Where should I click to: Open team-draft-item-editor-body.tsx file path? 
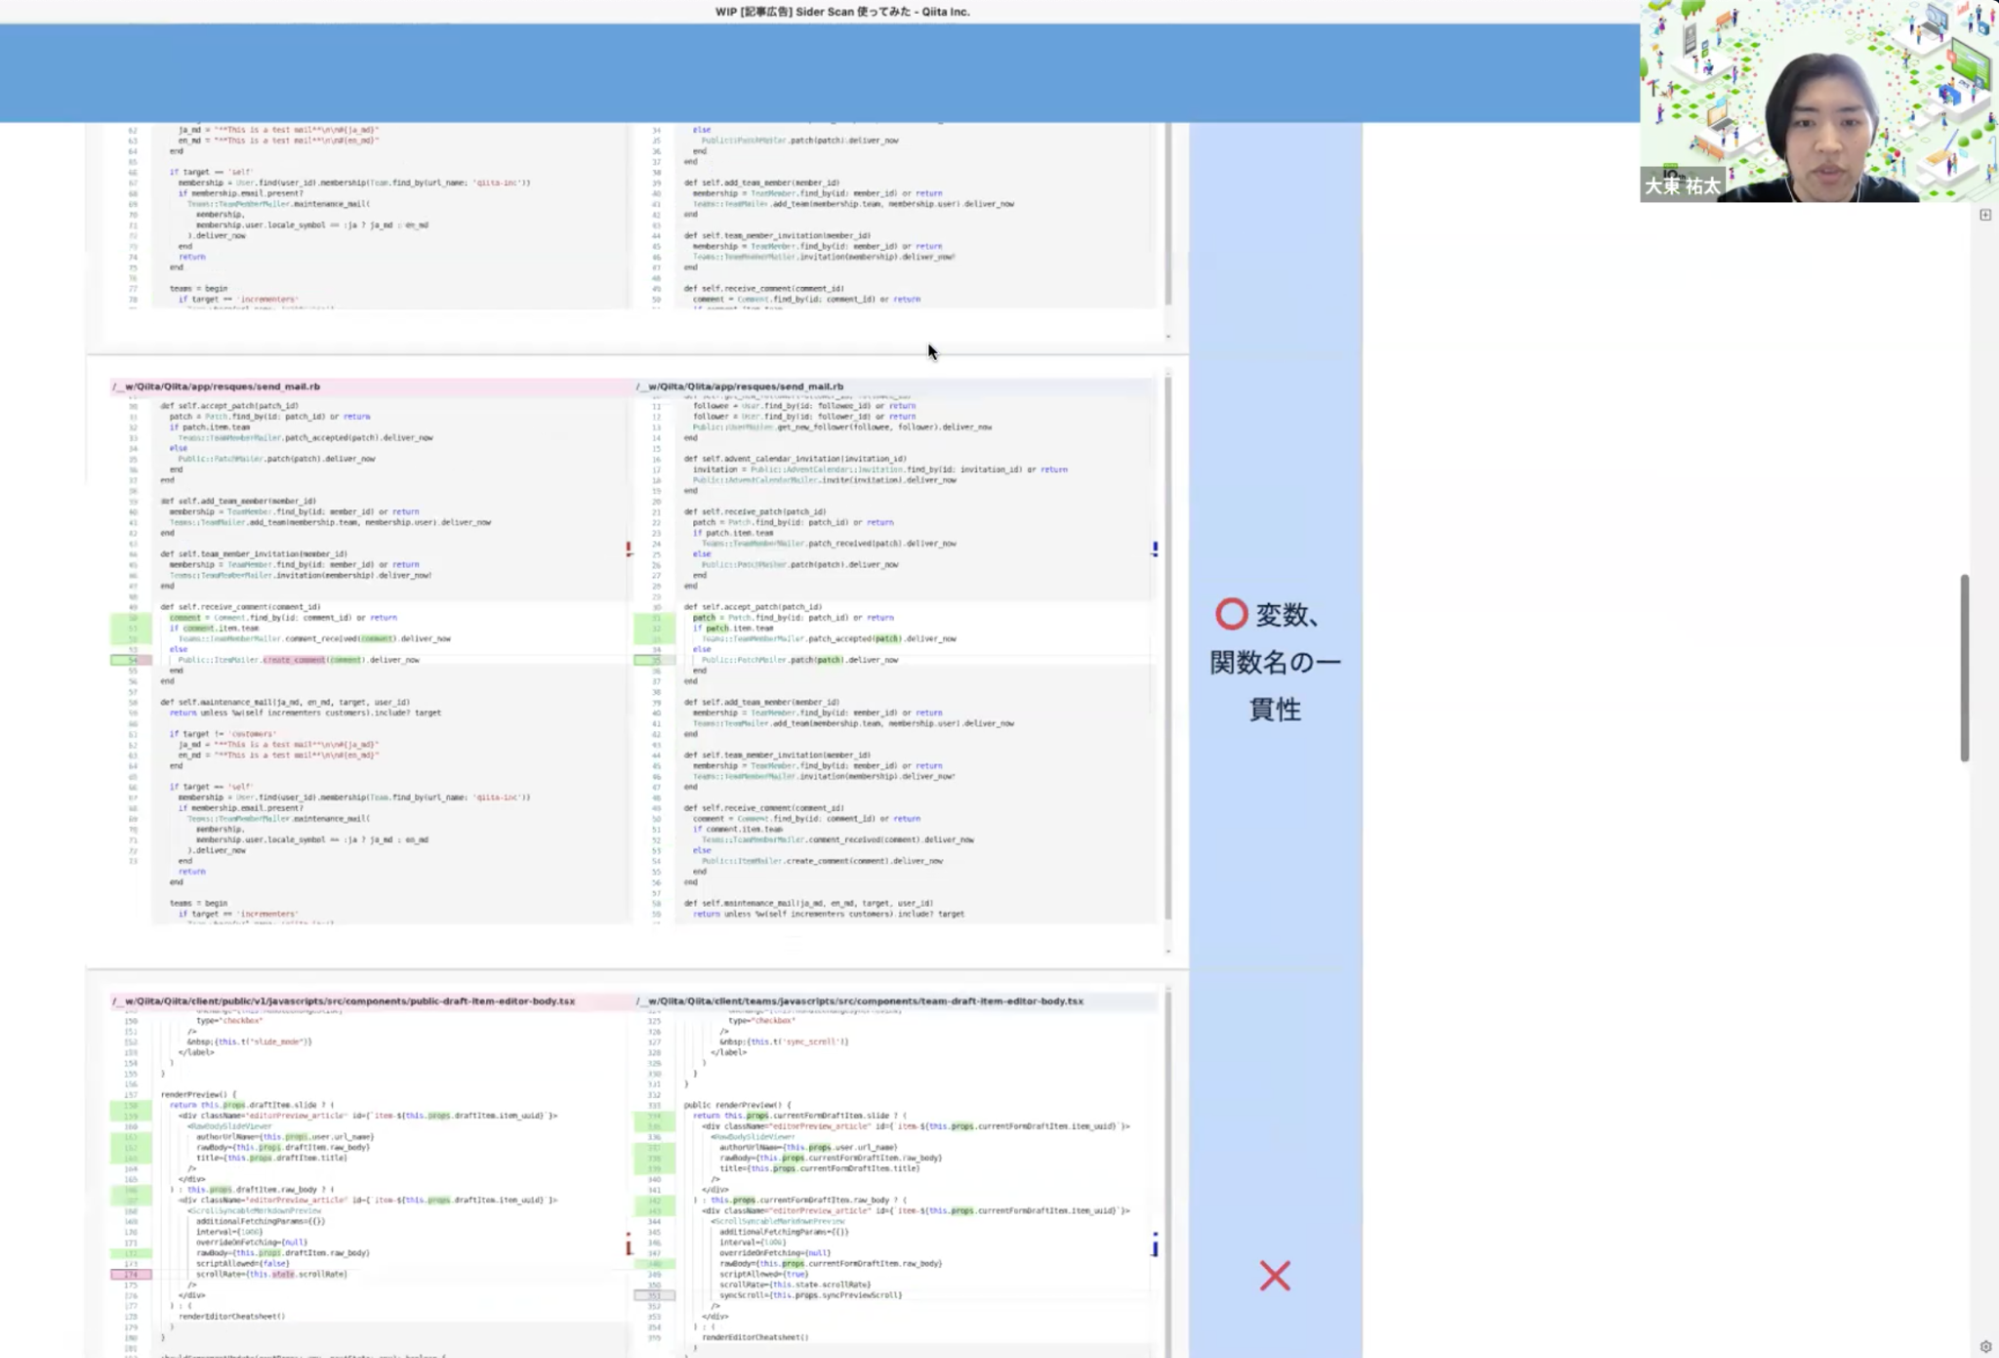pyautogui.click(x=860, y=1001)
